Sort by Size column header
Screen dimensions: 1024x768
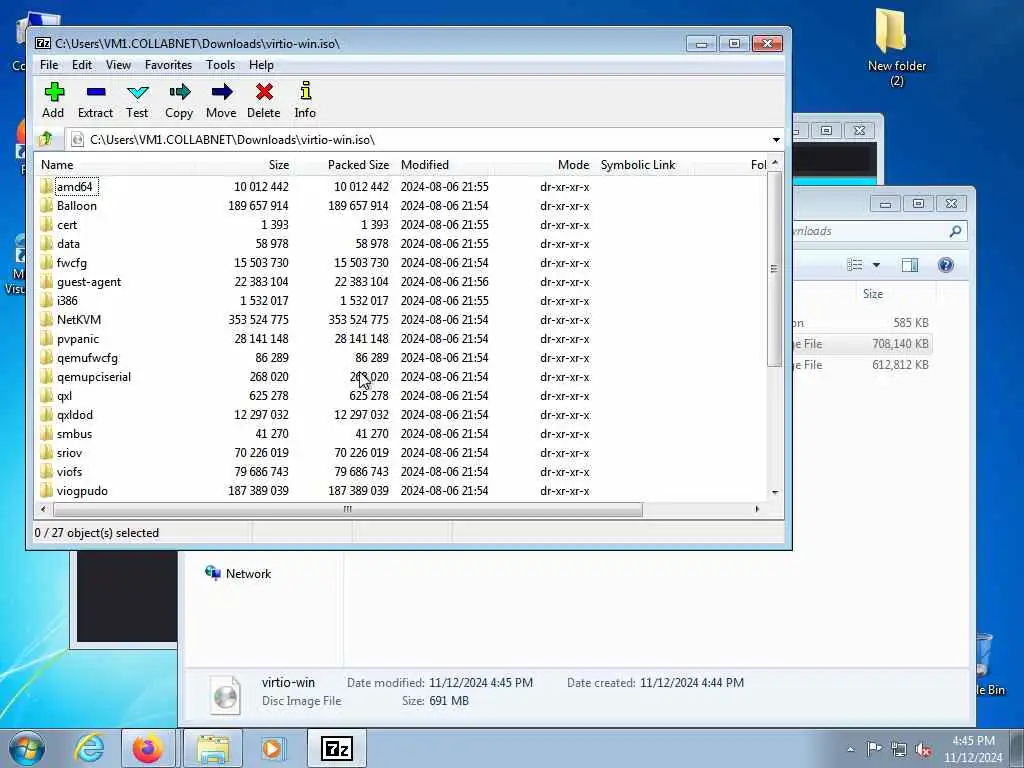tap(244, 165)
